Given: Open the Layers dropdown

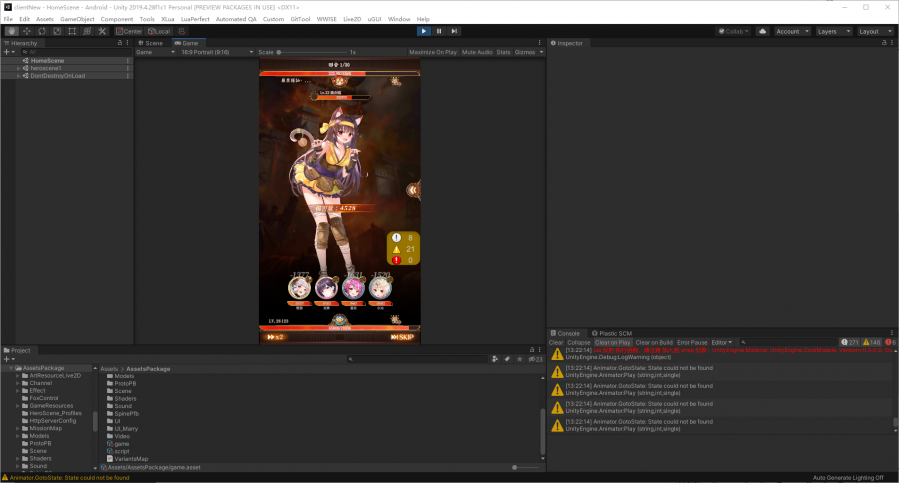Looking at the screenshot, I should coord(834,31).
